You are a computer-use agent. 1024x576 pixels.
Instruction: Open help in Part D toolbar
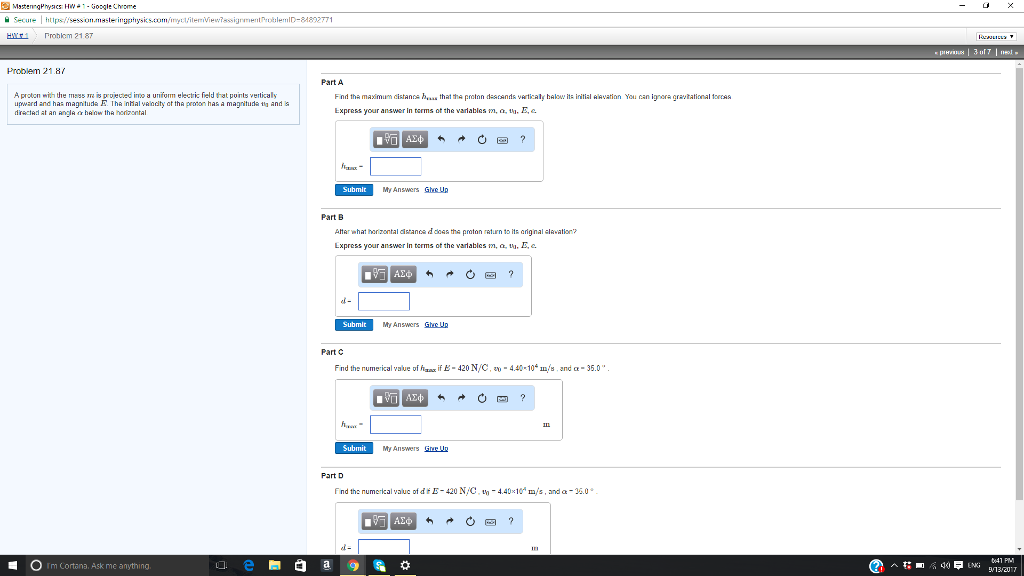[511, 521]
